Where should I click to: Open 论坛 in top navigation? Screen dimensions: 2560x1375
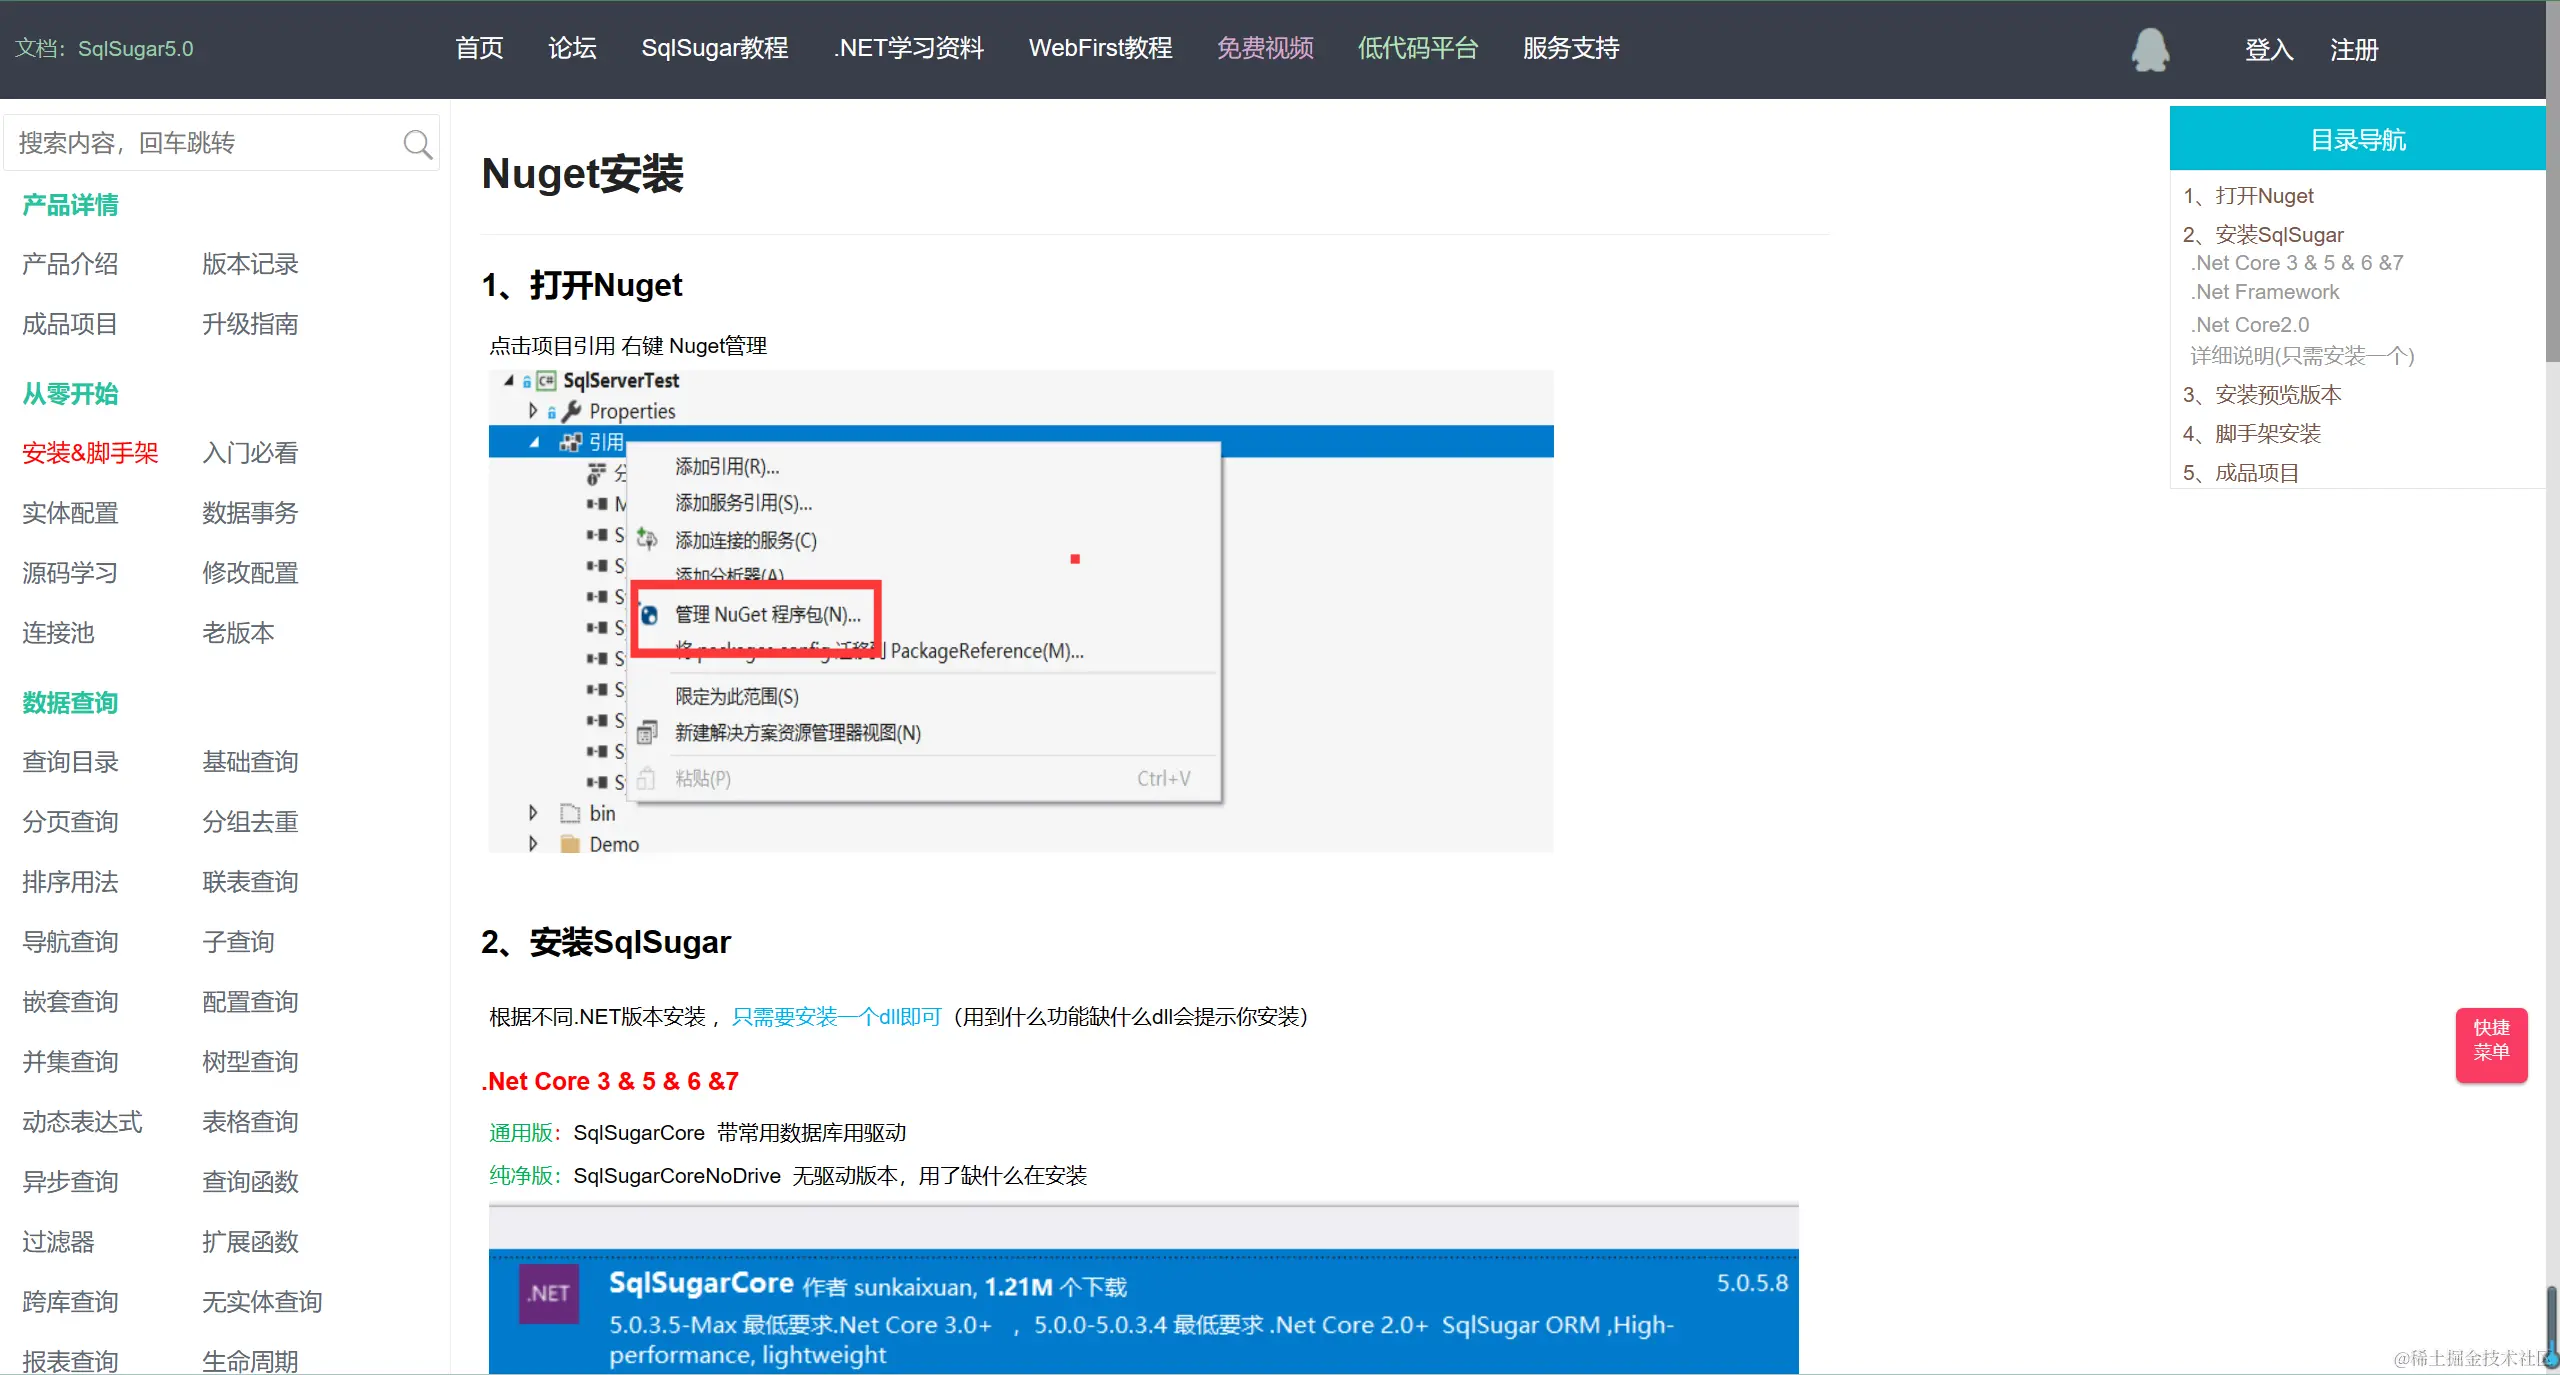point(572,48)
